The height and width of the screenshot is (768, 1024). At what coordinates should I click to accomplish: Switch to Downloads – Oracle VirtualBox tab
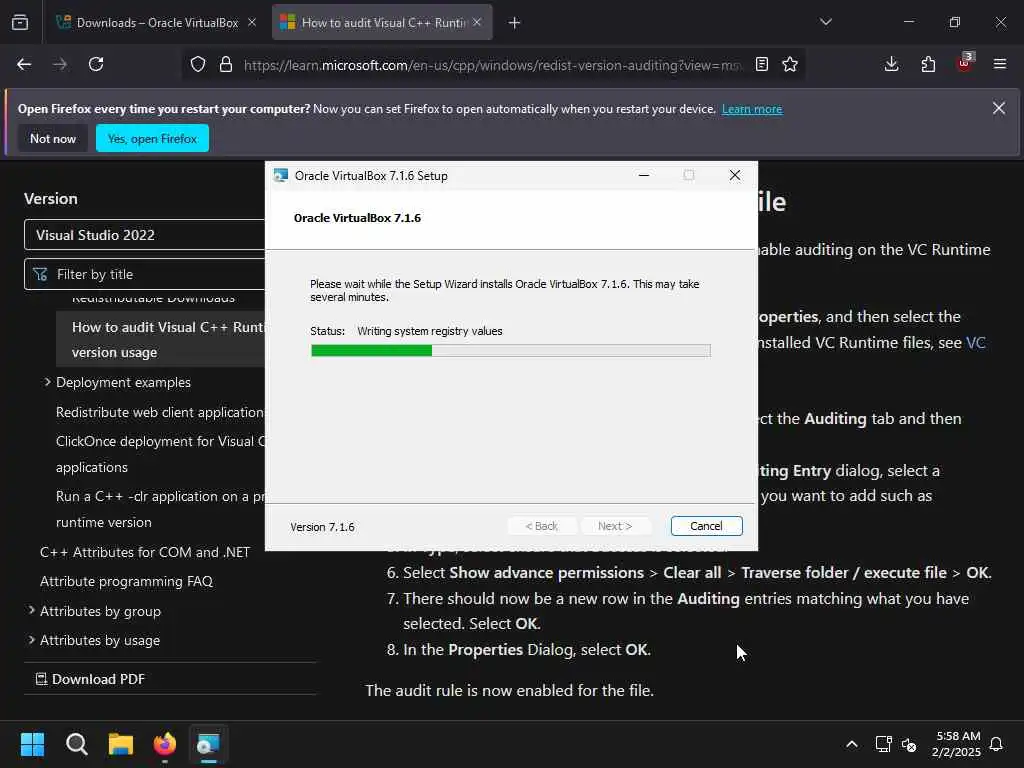coord(155,23)
